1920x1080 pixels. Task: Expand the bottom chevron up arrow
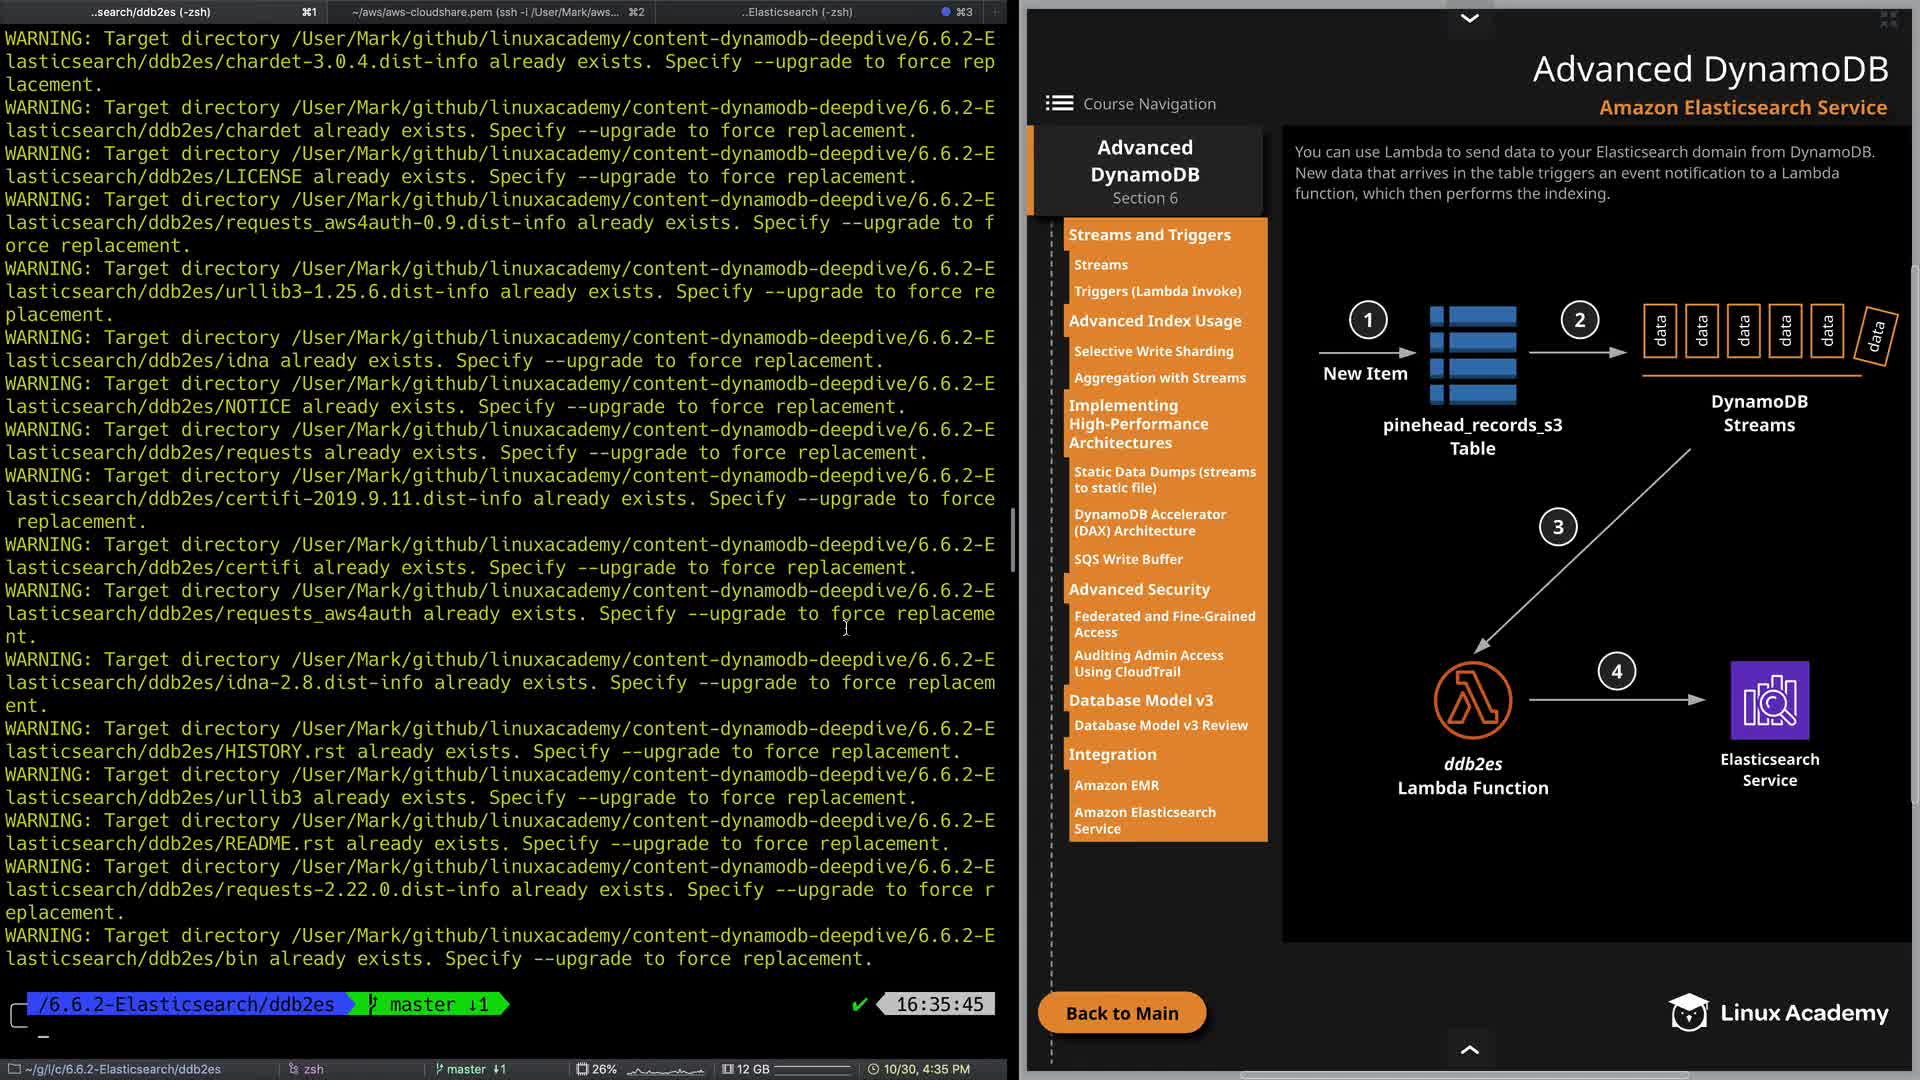[1469, 1049]
